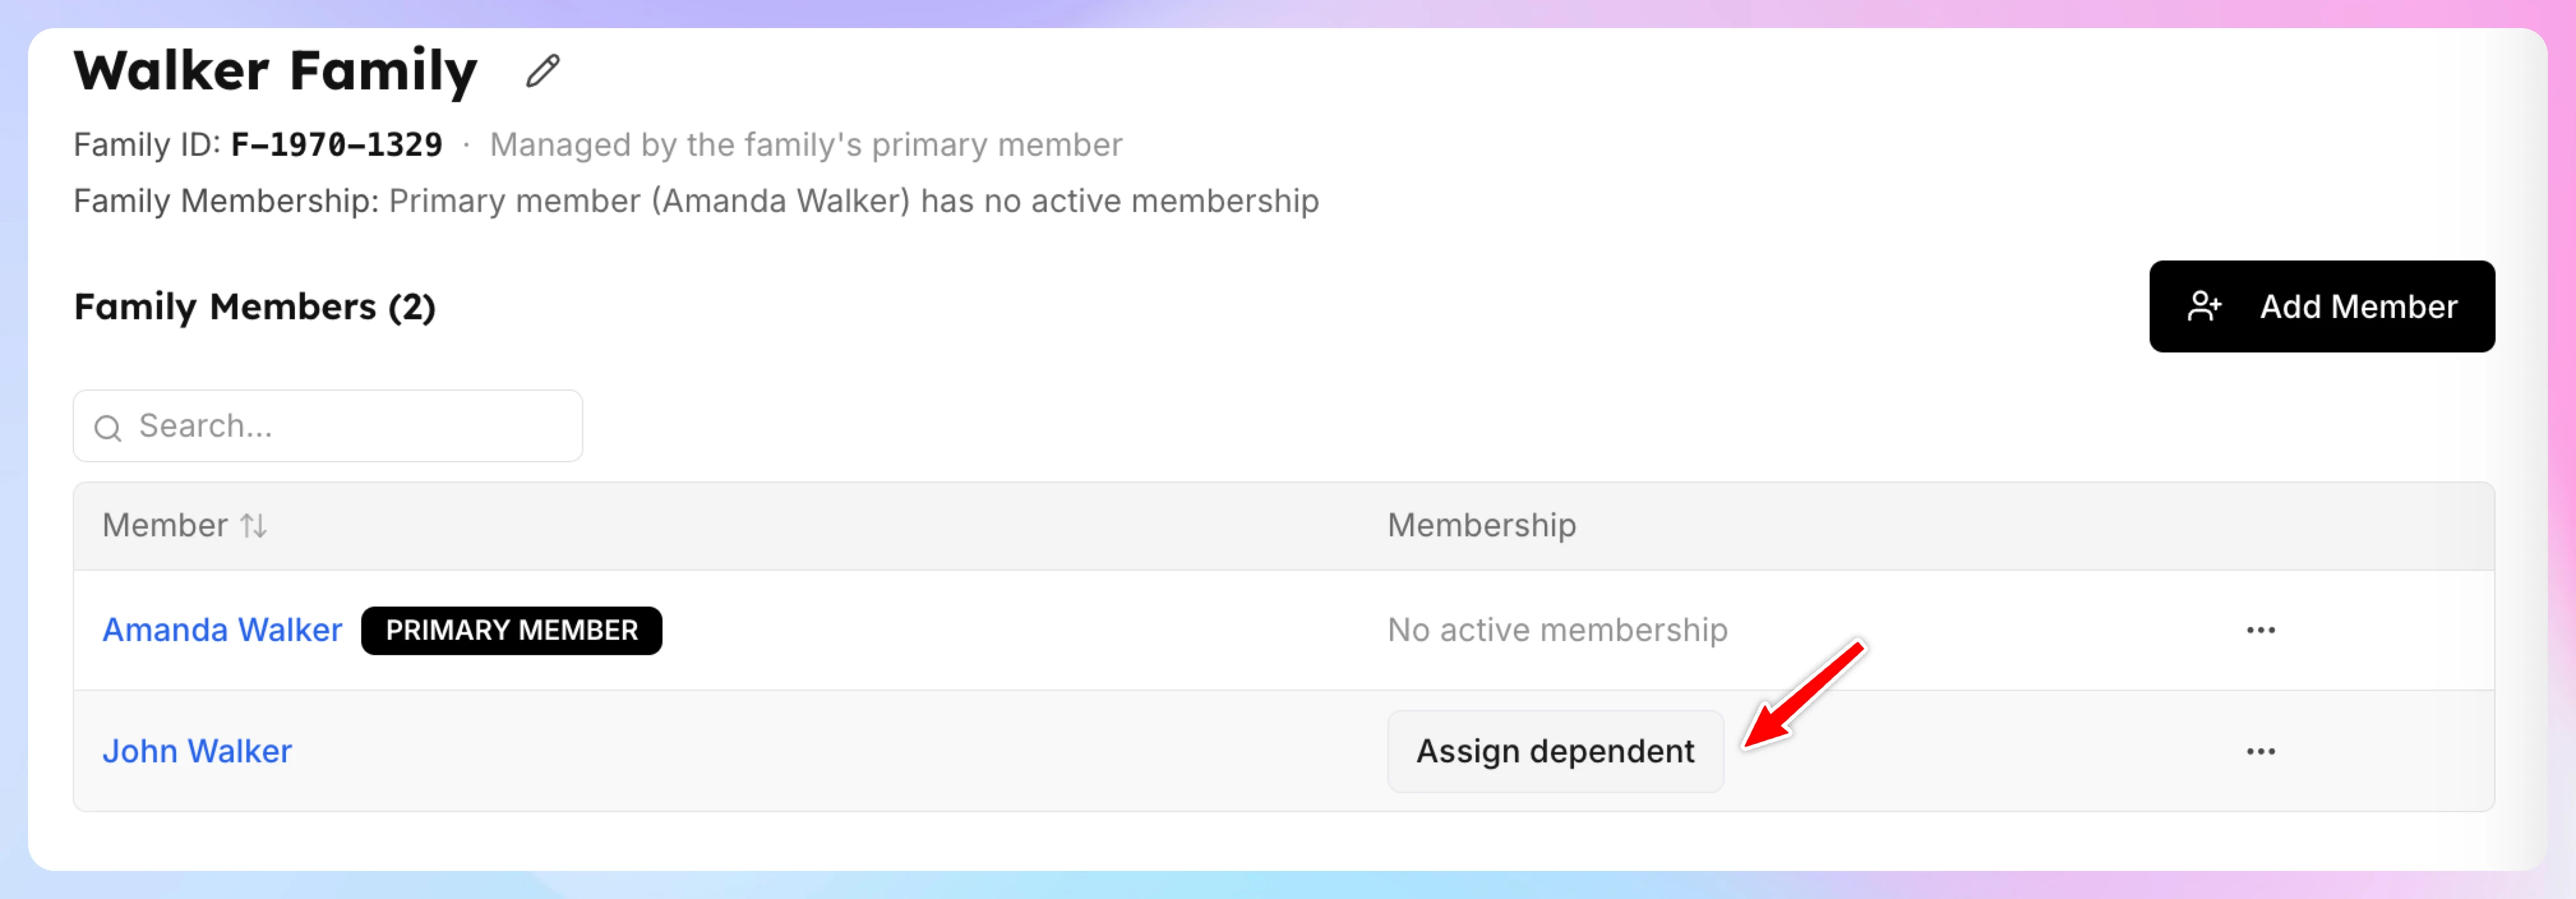This screenshot has width=2576, height=899.
Task: Edit the Walker Family name with the pencil icon
Action: (543, 71)
